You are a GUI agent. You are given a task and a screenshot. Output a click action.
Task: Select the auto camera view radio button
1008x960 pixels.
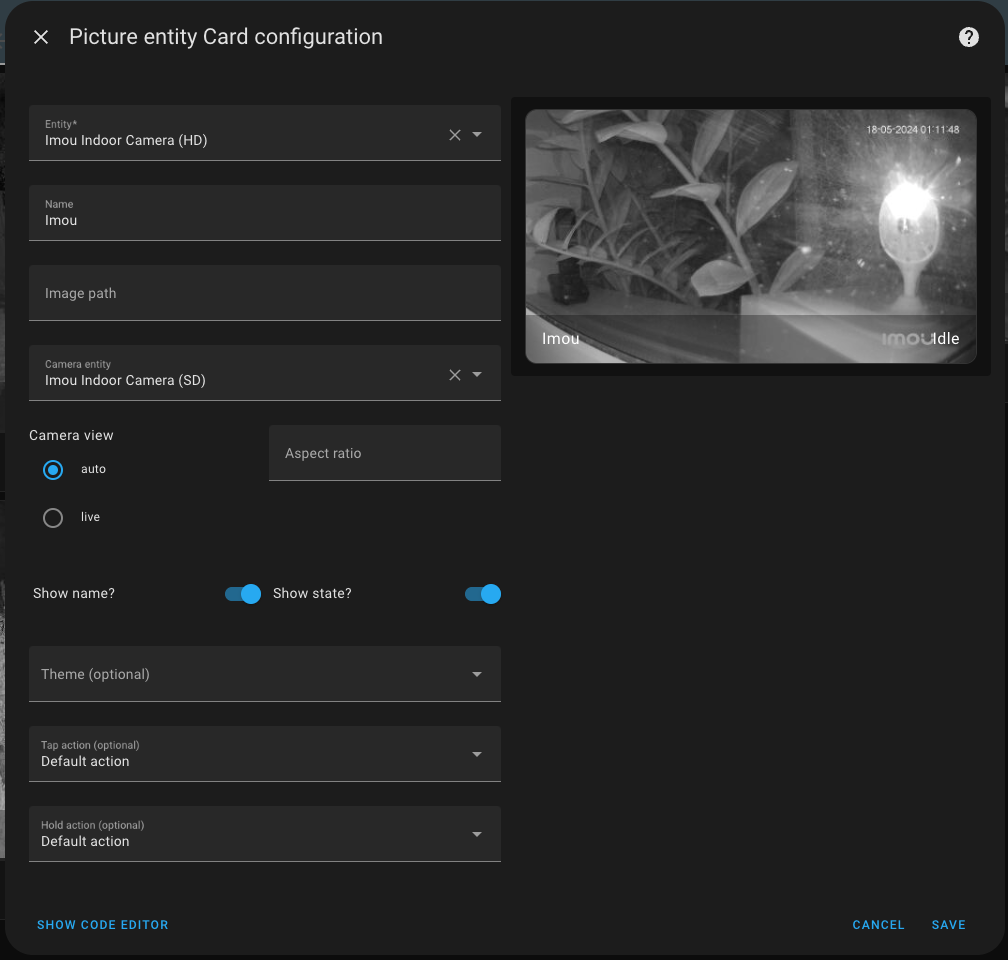click(x=52, y=469)
